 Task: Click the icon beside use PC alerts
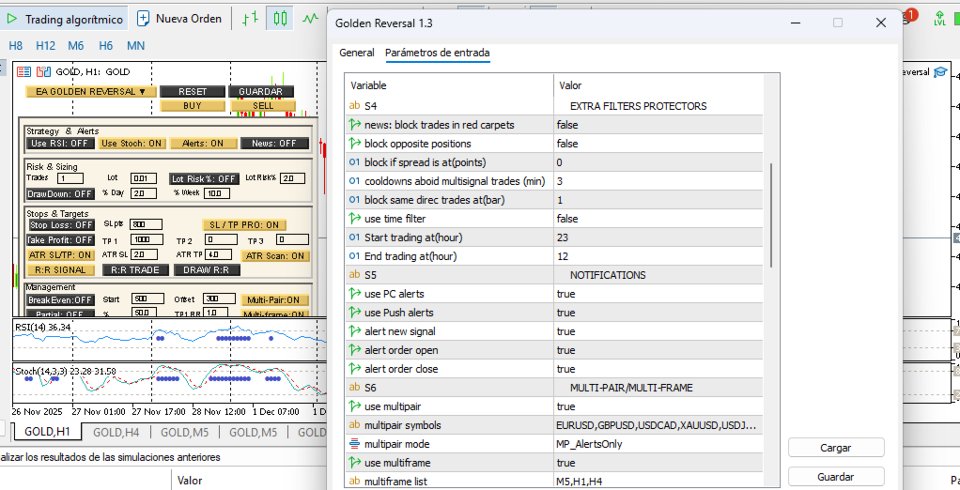pyautogui.click(x=354, y=294)
